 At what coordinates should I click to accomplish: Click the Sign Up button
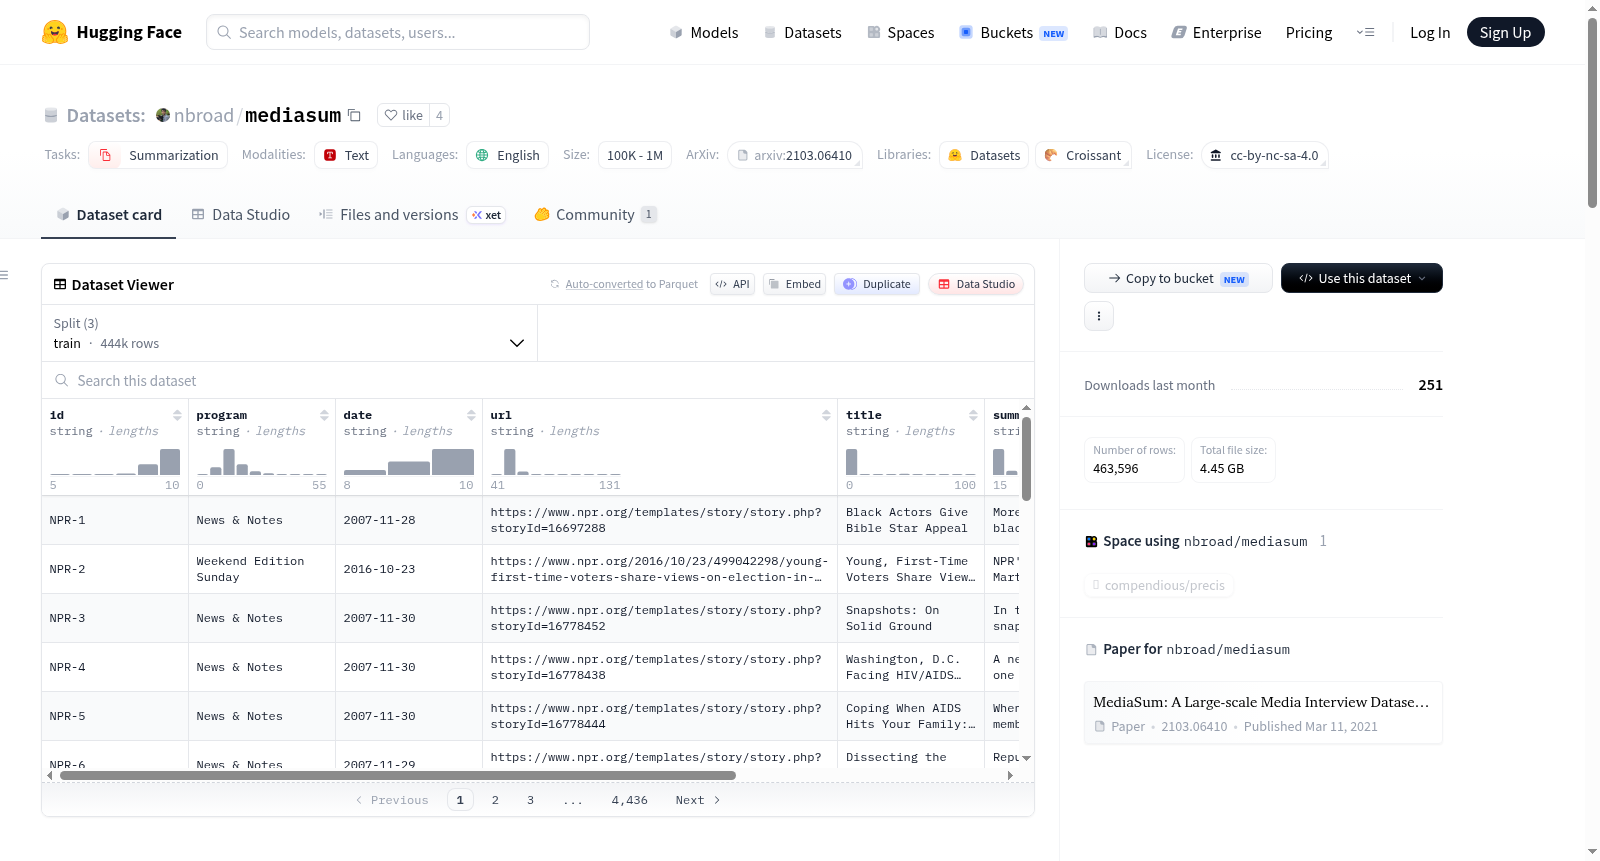click(x=1505, y=32)
